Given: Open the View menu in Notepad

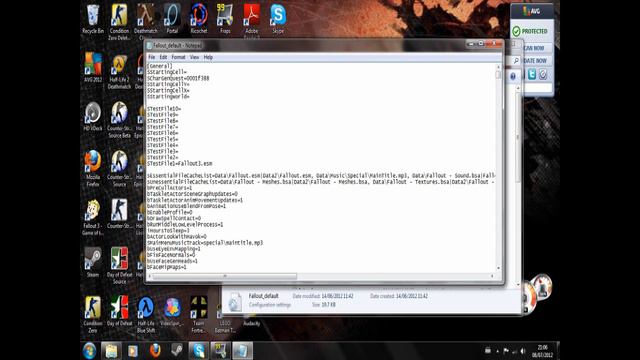Looking at the screenshot, I should point(194,57).
